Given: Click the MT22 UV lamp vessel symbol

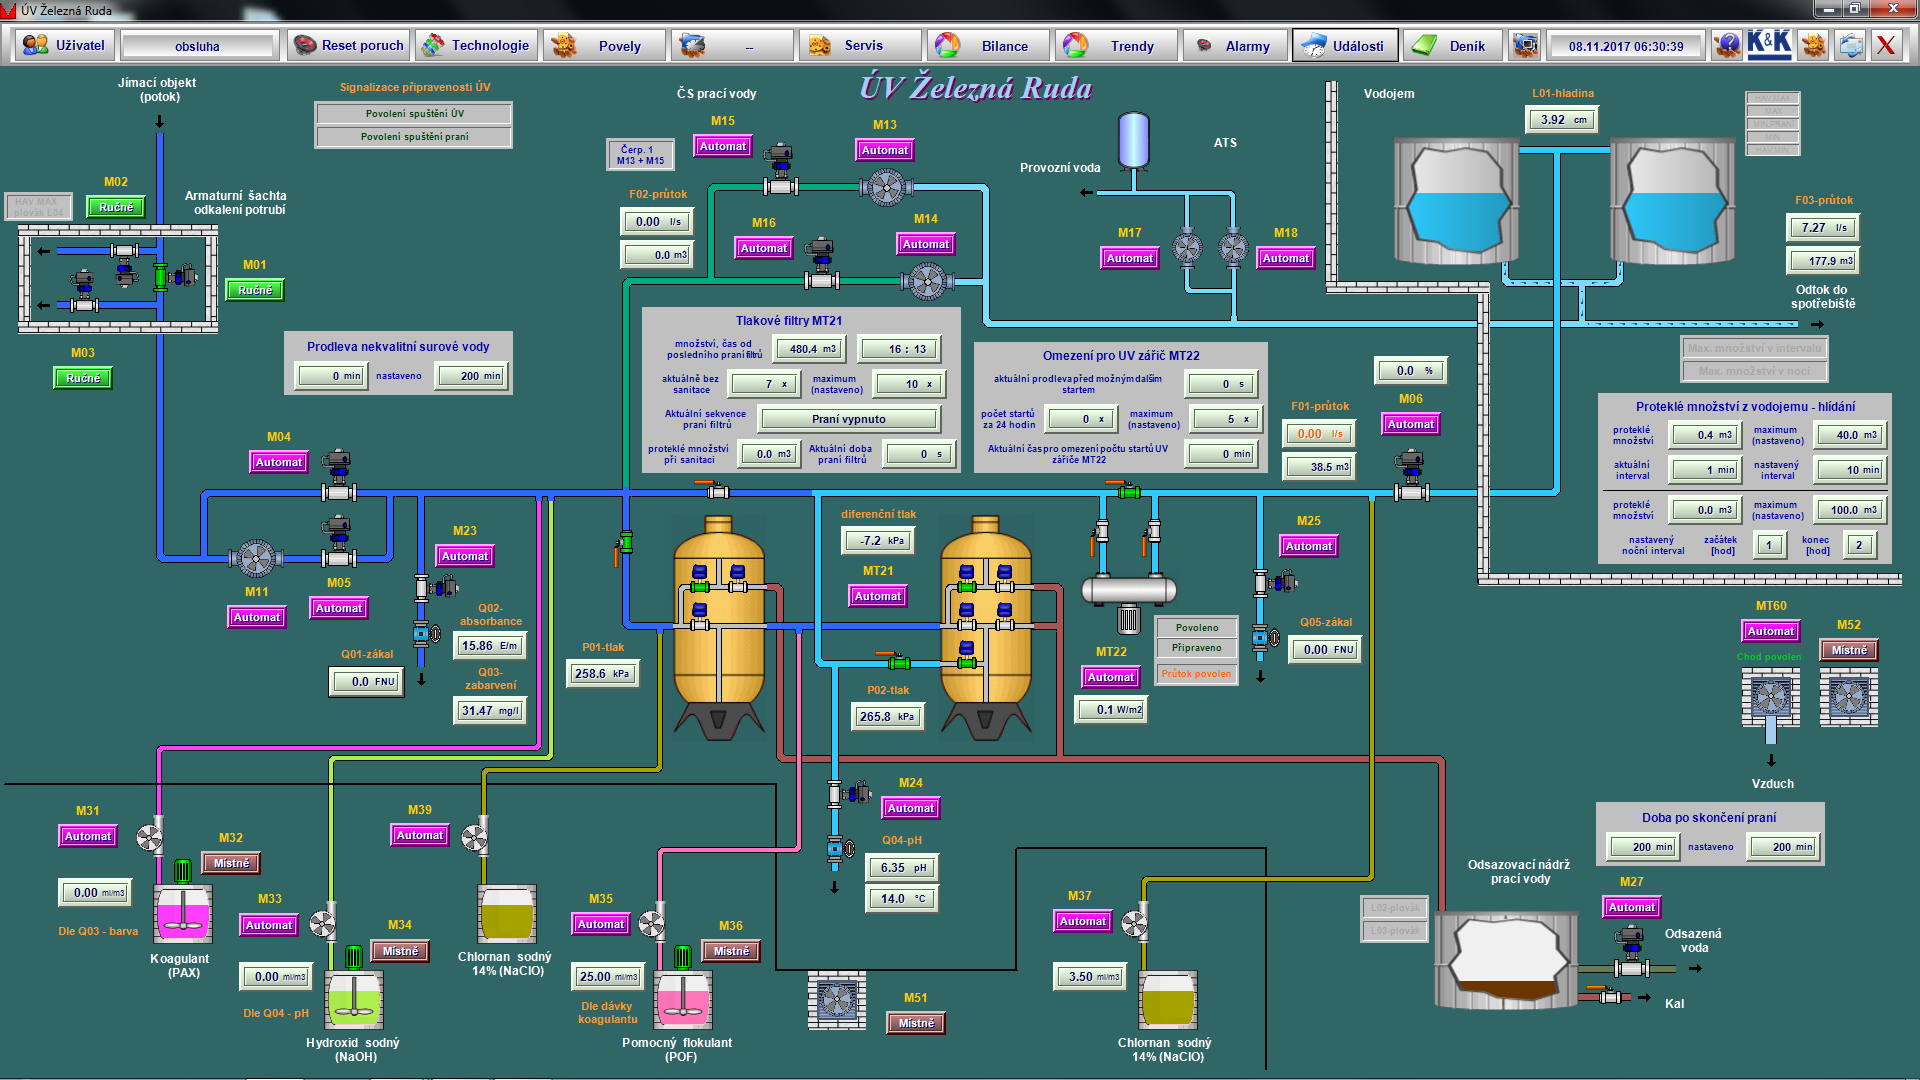Looking at the screenshot, I should point(1128,590).
